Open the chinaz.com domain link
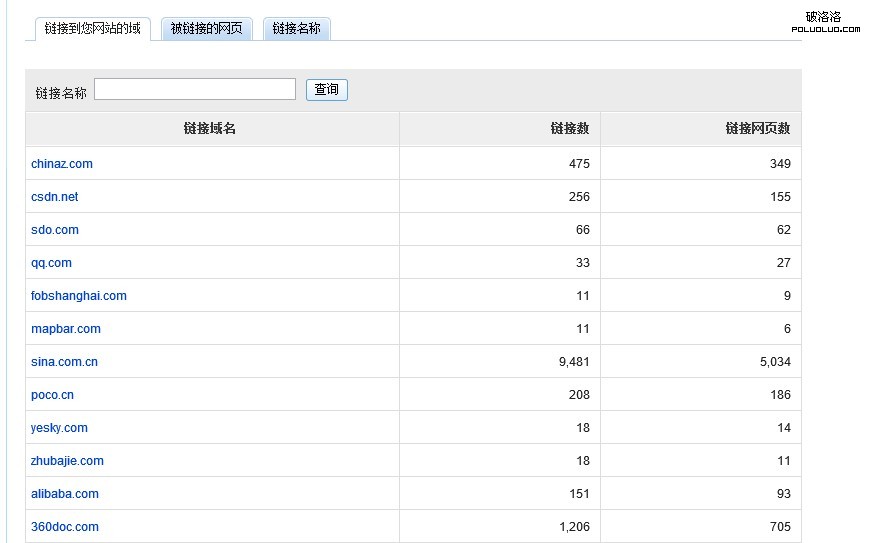Viewport: 871px width, 543px height. (62, 164)
